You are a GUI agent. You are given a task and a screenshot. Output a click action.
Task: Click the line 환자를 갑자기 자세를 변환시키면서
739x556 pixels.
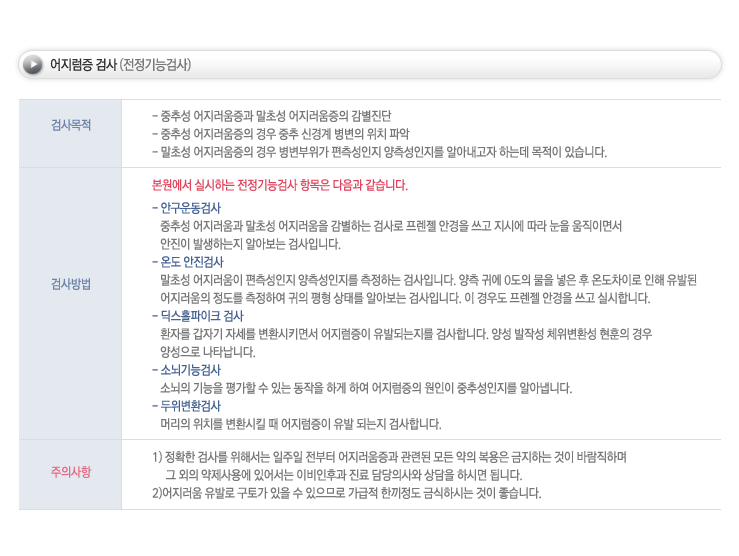[406, 334]
